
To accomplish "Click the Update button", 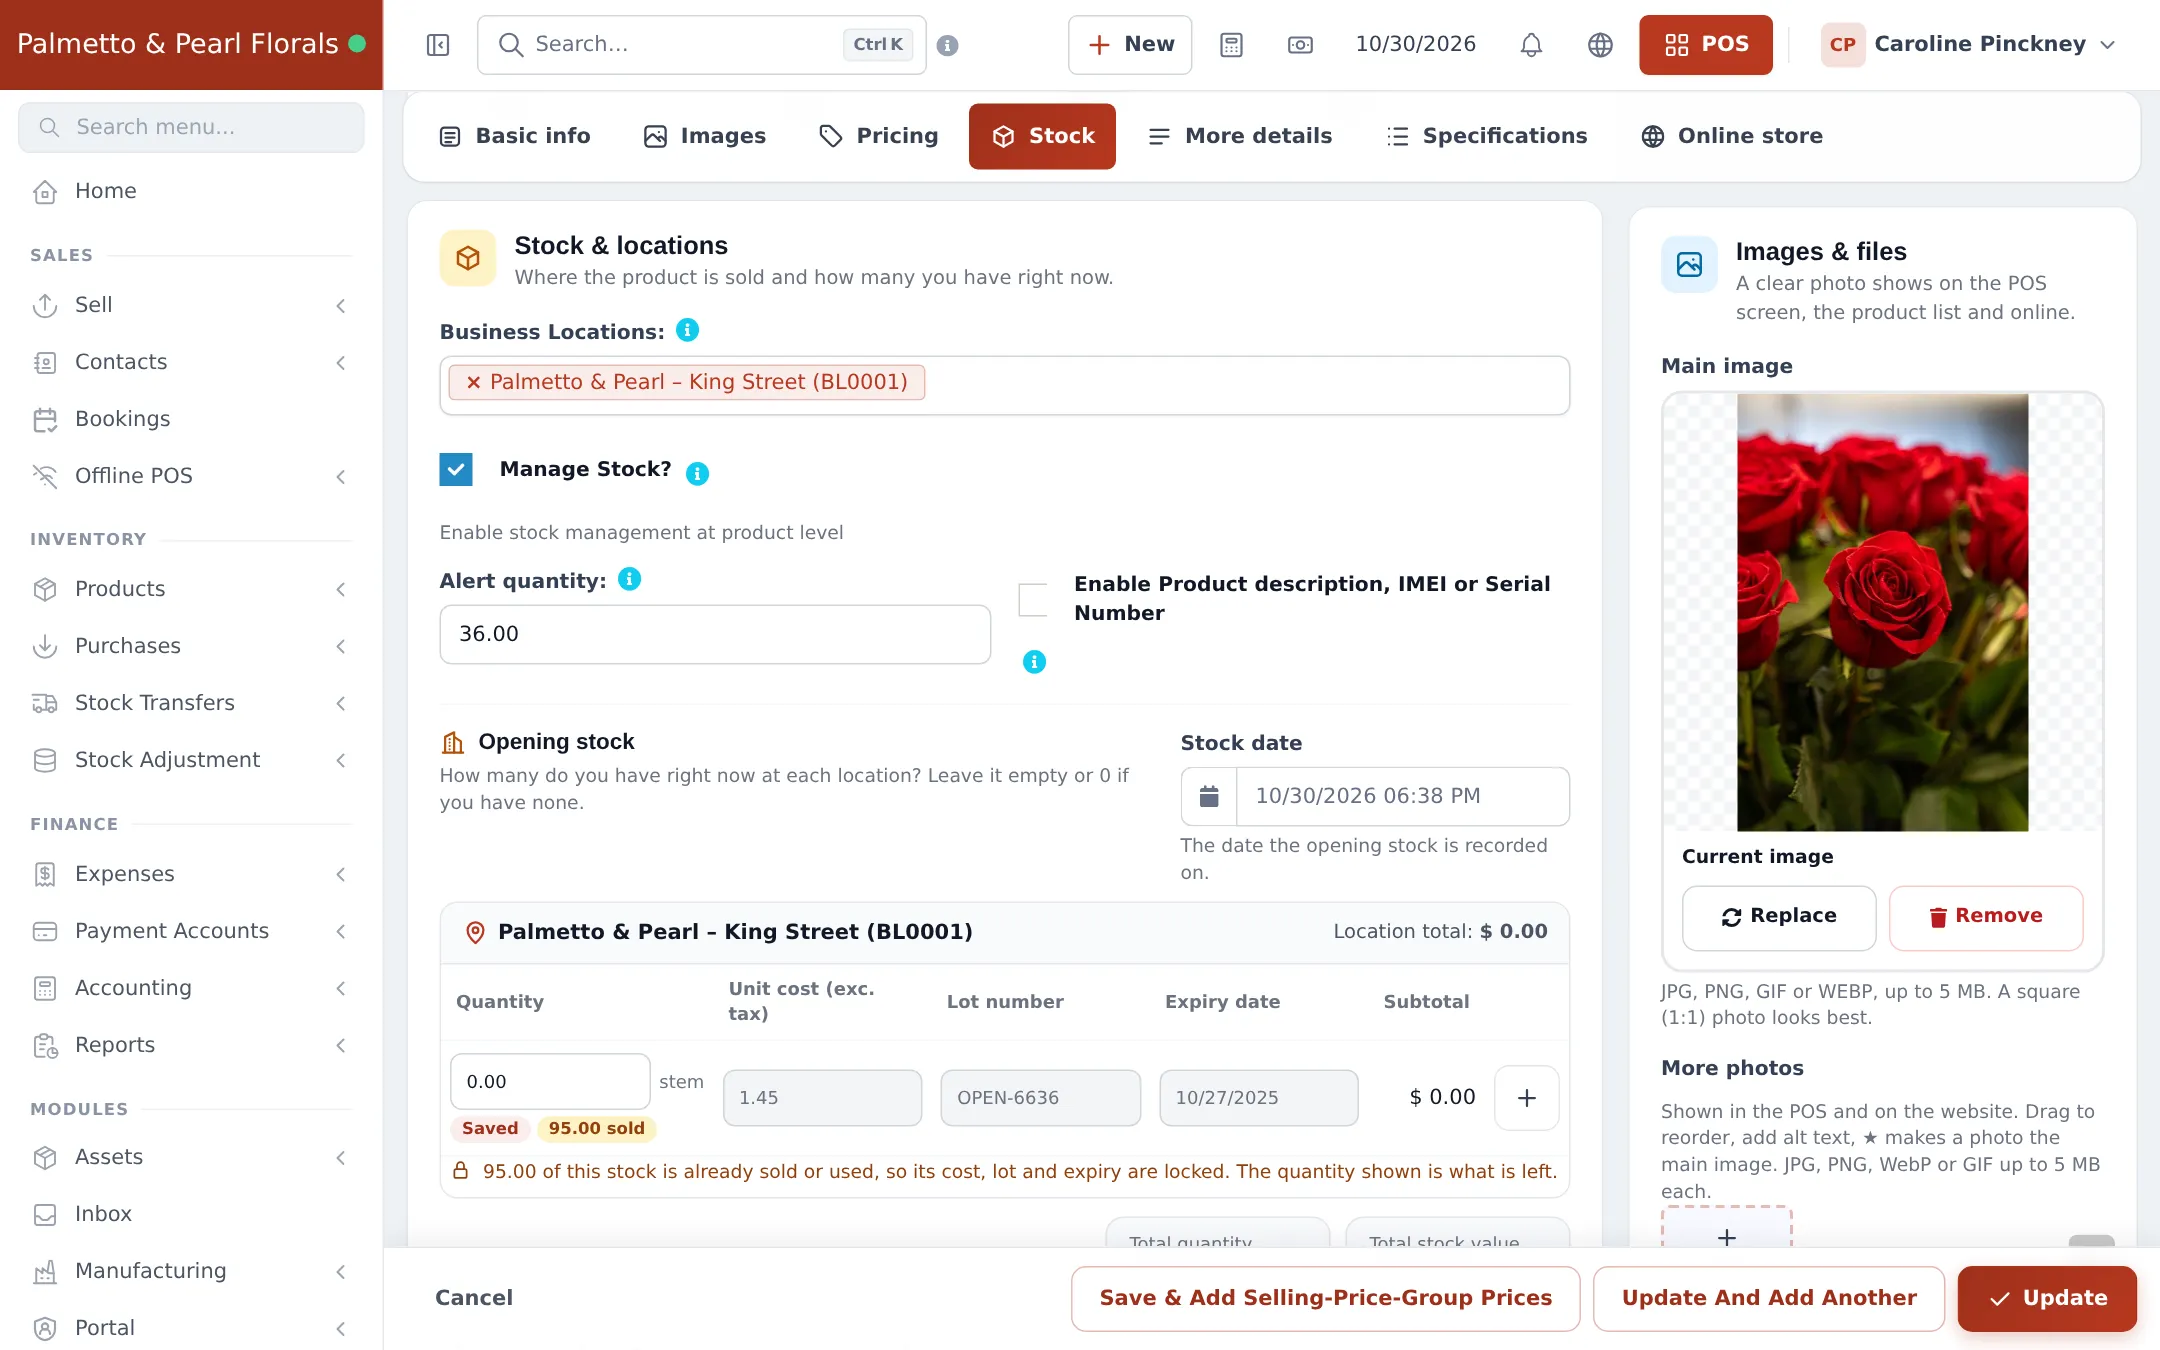I will pyautogui.click(x=2047, y=1298).
